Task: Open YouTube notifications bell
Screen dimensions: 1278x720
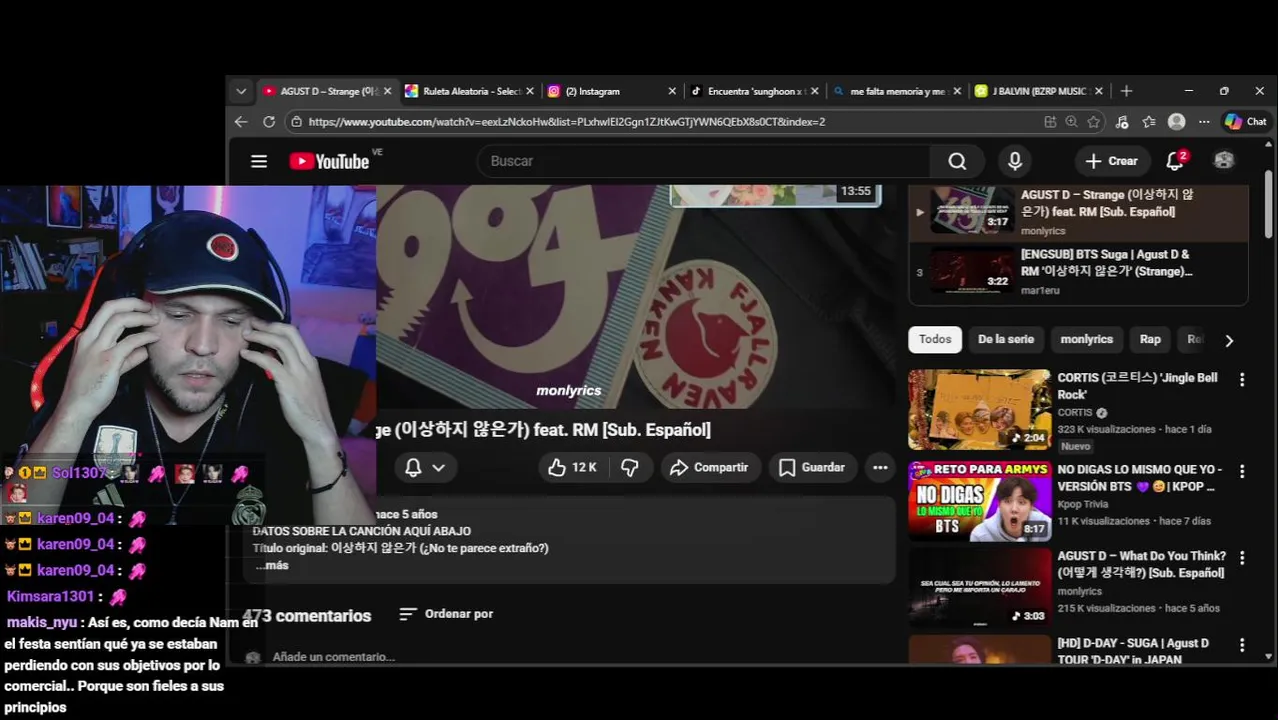Action: click(1175, 161)
